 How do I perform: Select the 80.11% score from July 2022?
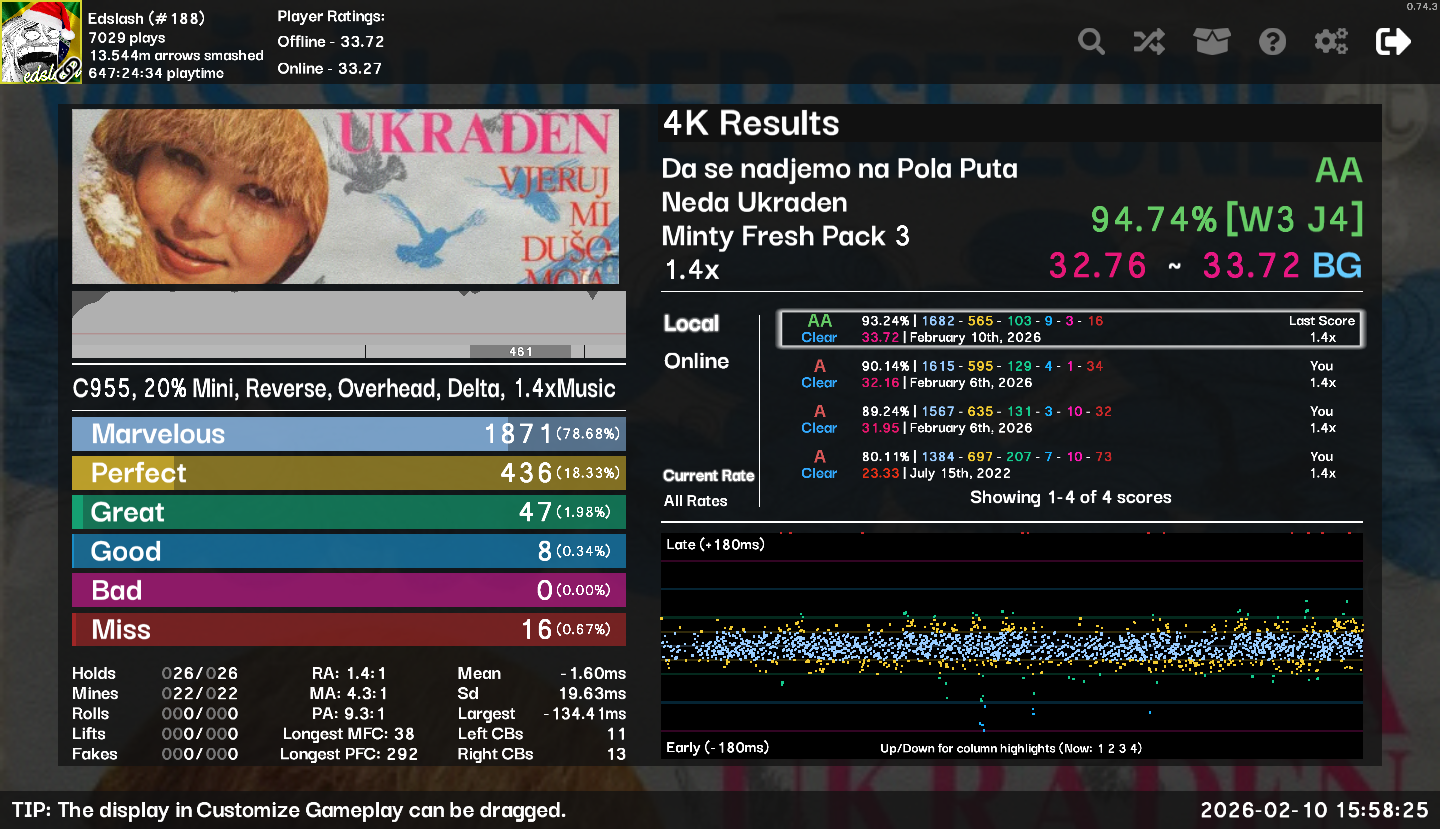coord(1070,465)
